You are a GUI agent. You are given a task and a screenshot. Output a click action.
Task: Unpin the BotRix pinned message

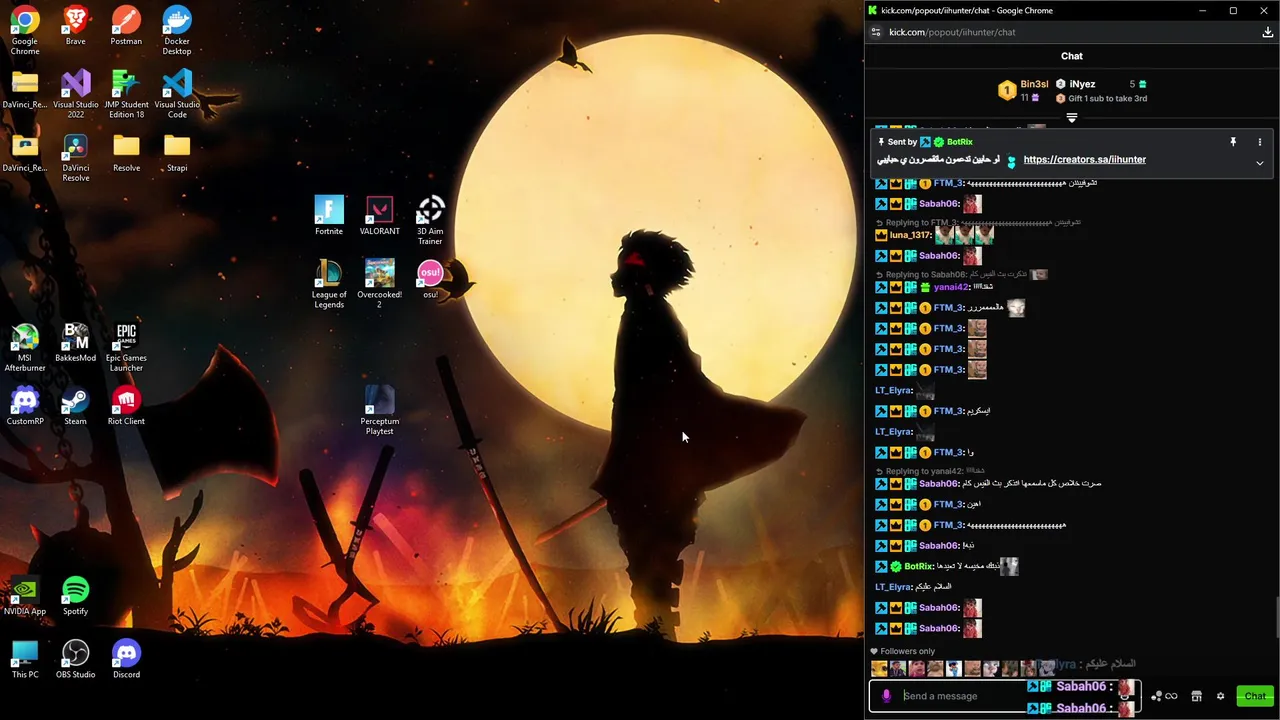click(1233, 142)
